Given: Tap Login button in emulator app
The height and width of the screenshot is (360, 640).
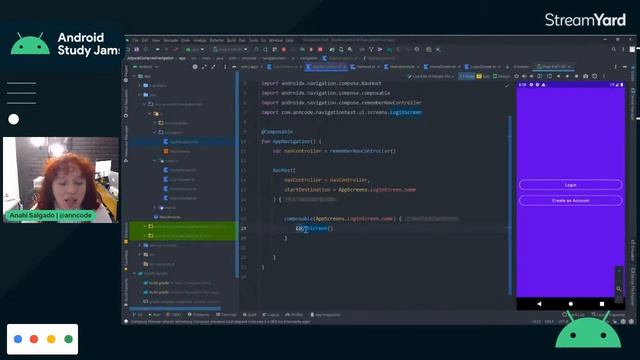Looking at the screenshot, I should click(x=570, y=185).
